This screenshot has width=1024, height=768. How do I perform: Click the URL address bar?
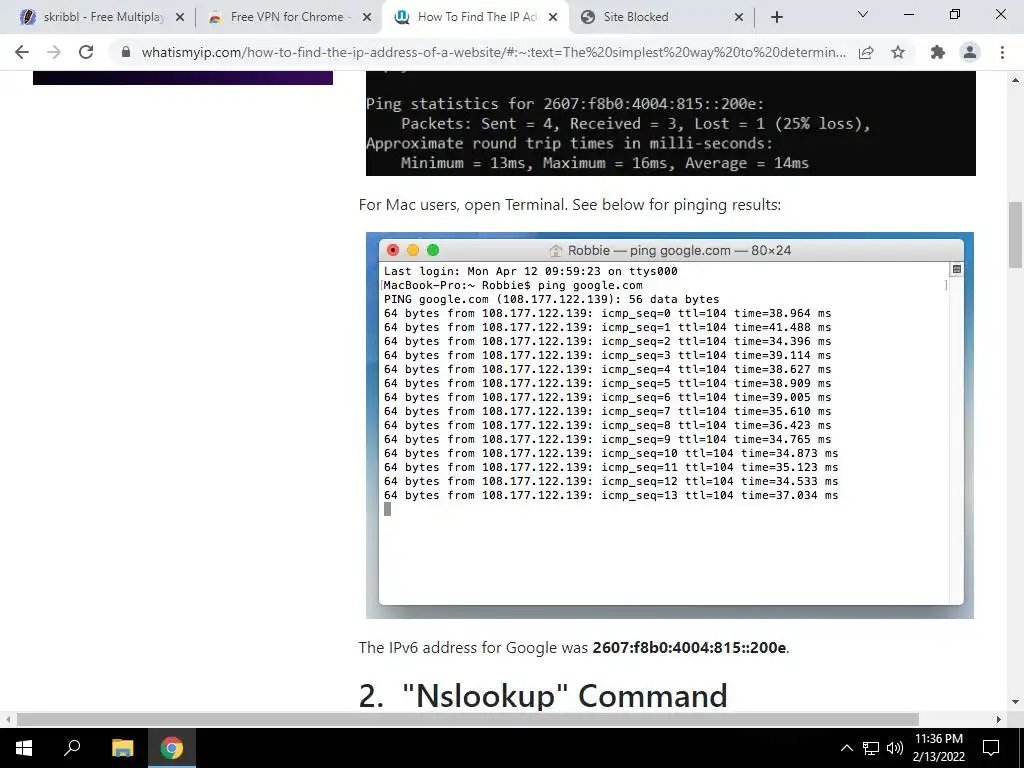coord(493,52)
